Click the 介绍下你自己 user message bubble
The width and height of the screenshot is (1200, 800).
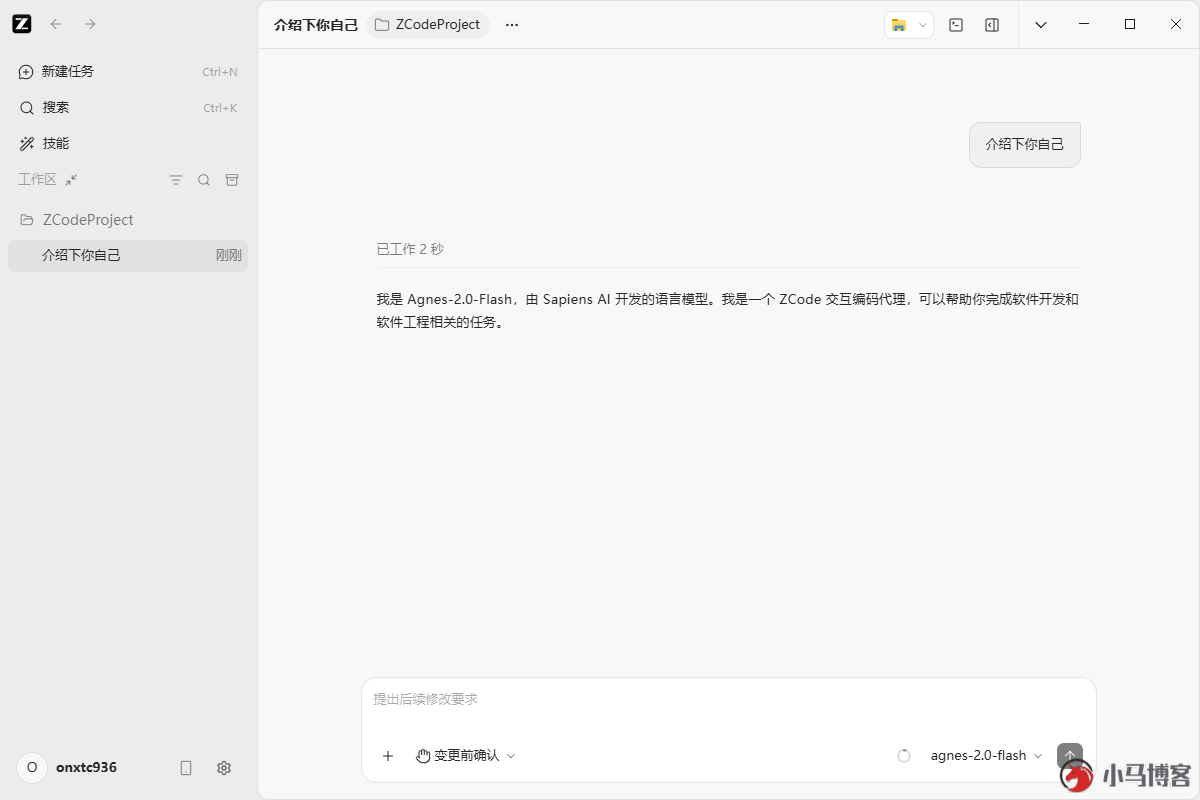point(1025,145)
